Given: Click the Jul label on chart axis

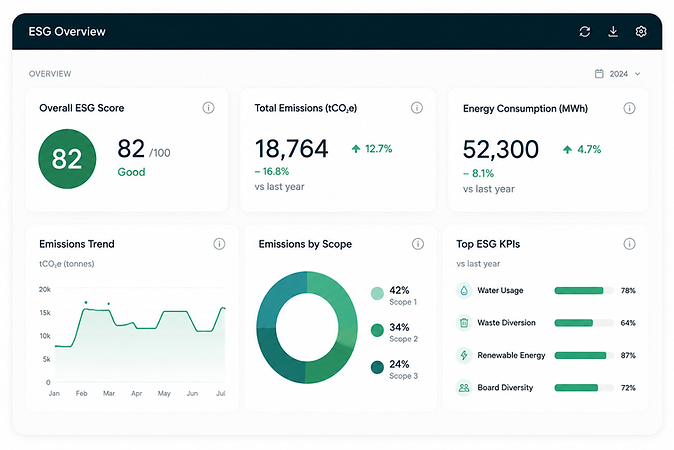Looking at the screenshot, I should 221,393.
